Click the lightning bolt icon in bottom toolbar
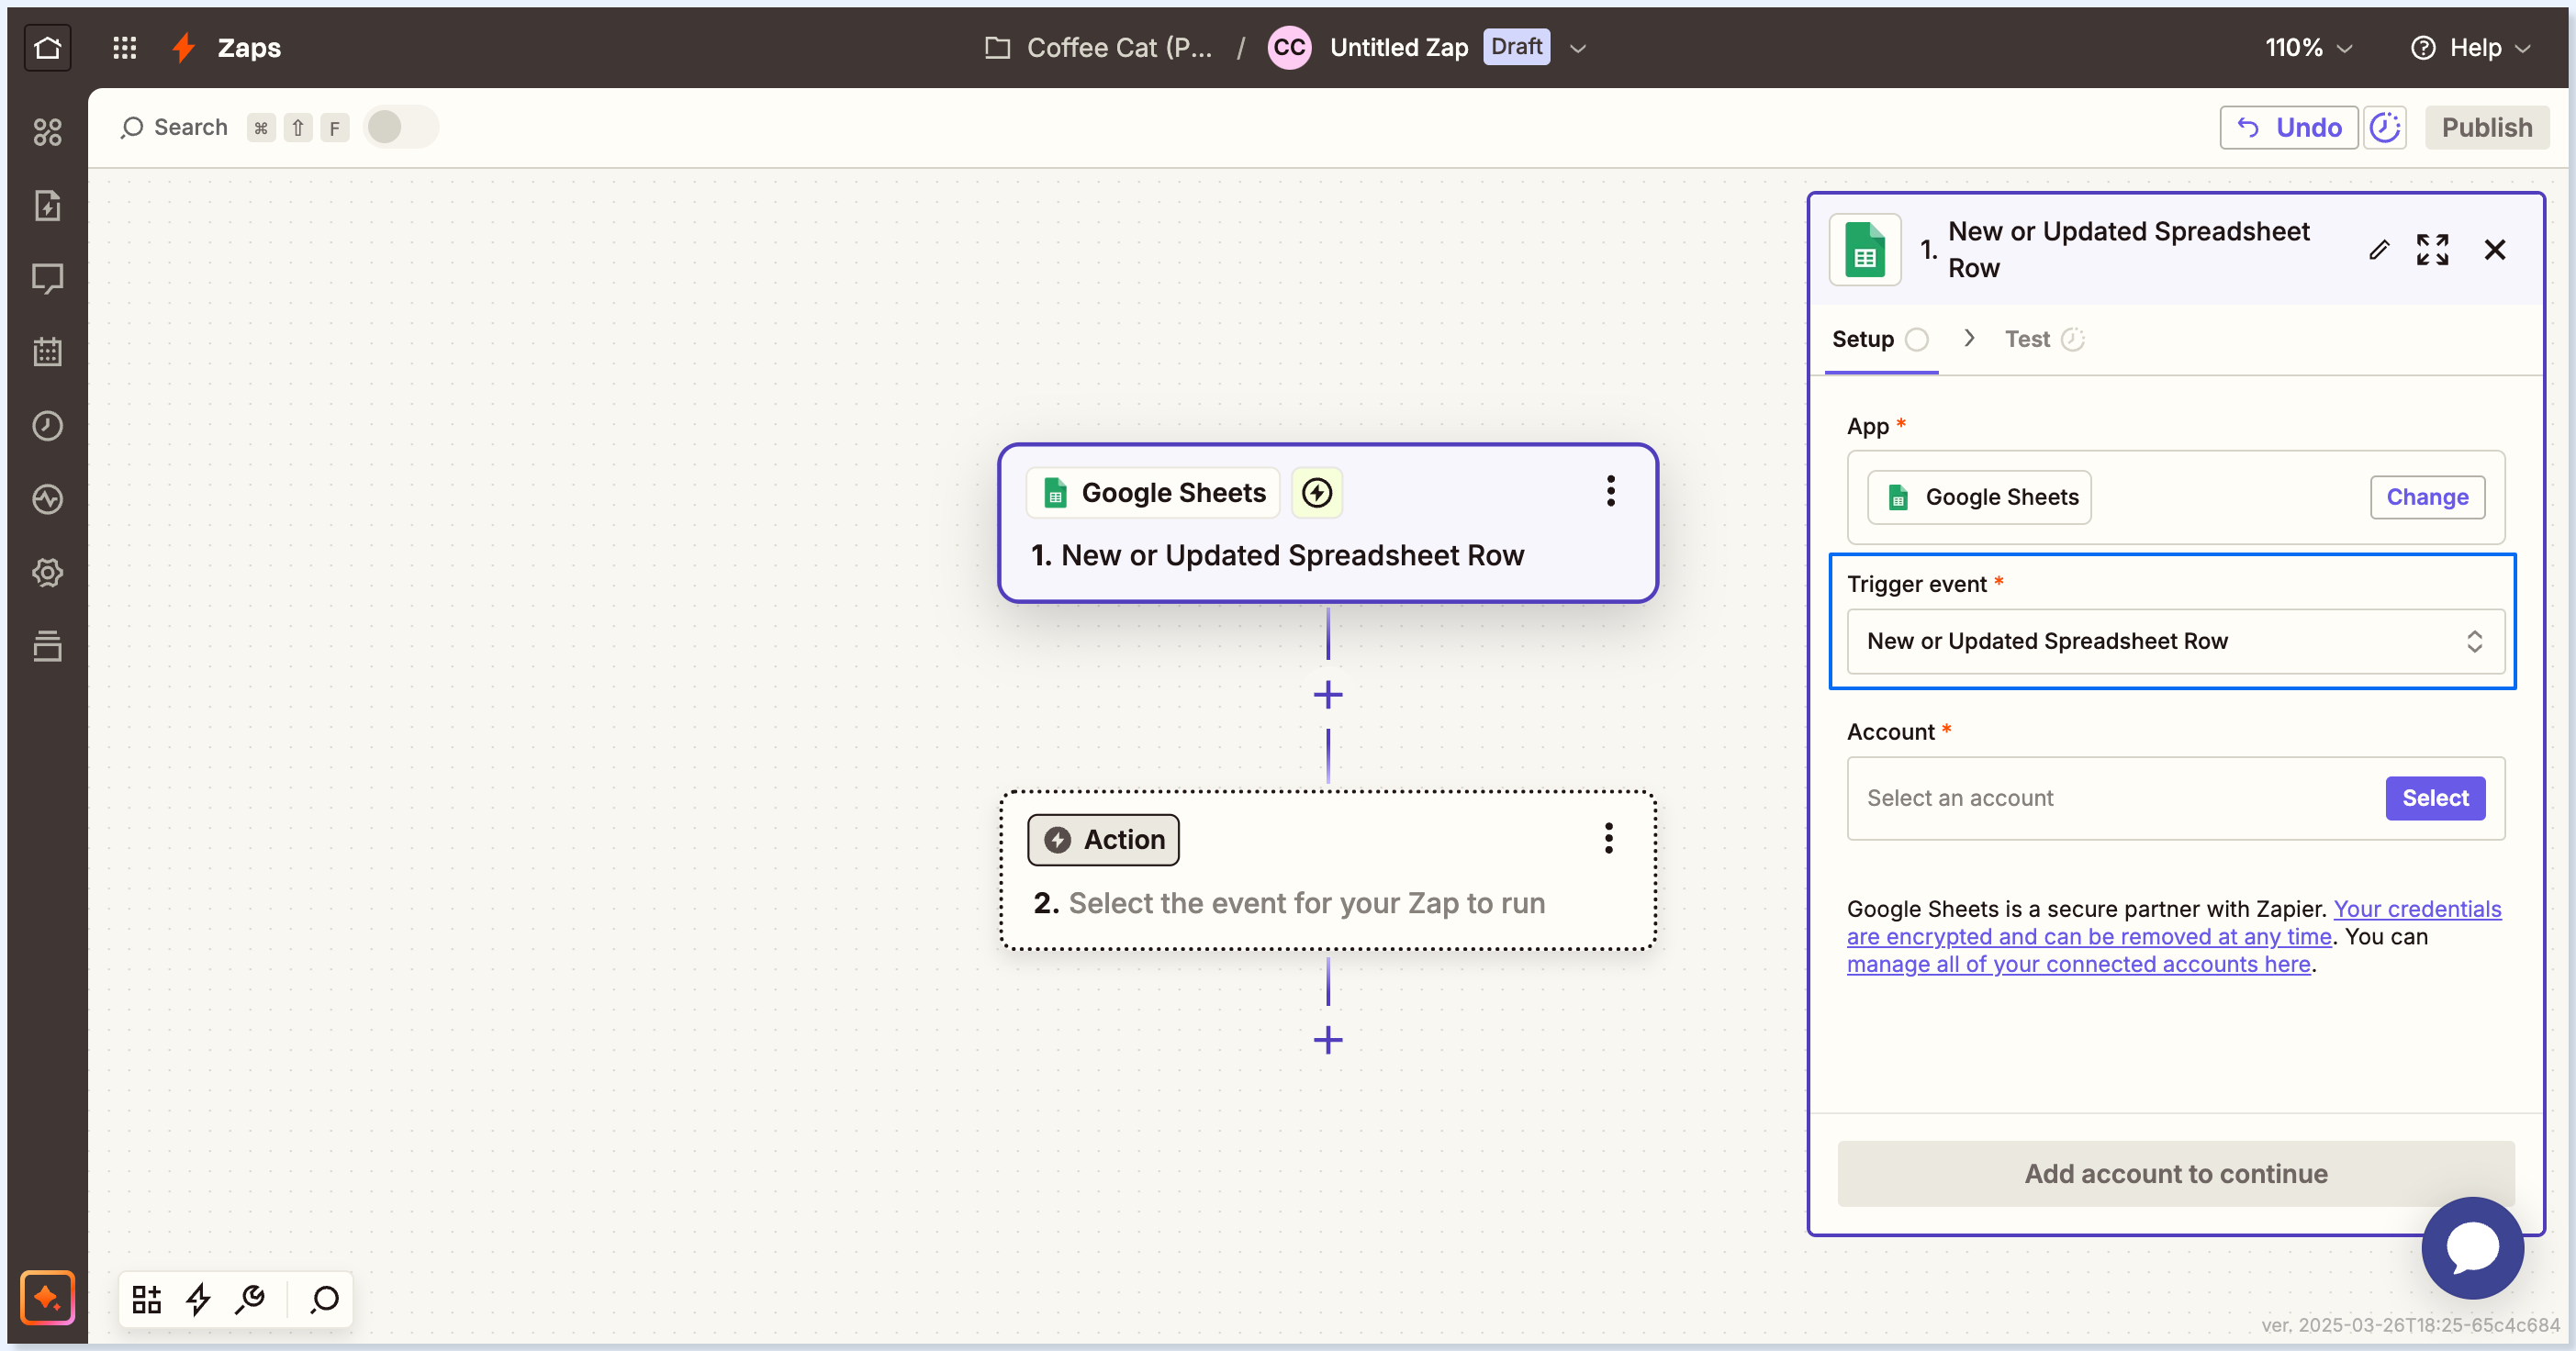Screen dimensions: 2576x1351 (198, 1299)
